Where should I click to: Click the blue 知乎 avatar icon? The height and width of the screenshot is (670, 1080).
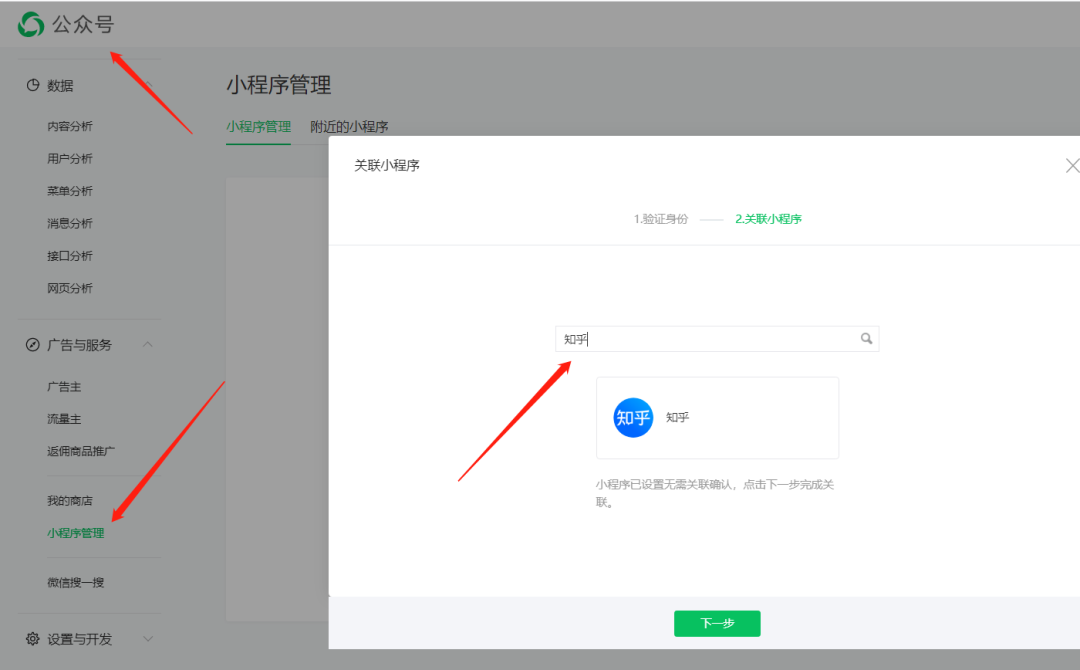click(x=633, y=418)
